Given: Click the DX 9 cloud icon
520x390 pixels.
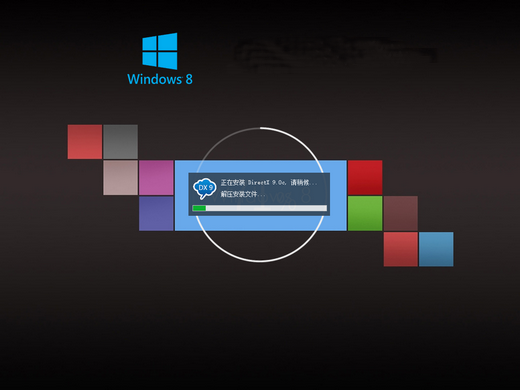Looking at the screenshot, I should (x=205, y=188).
